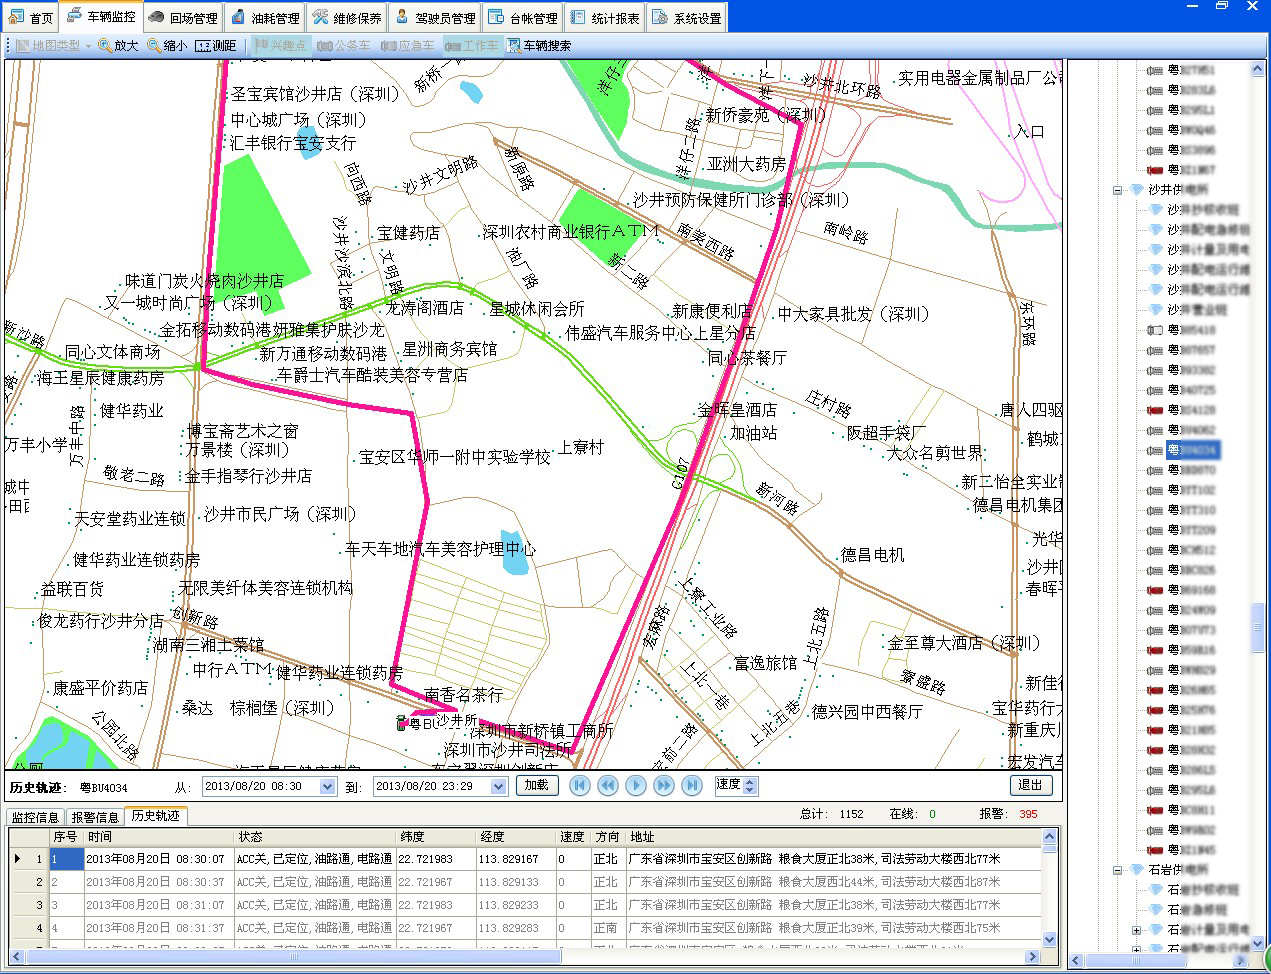
Task: Click the 加载 load button
Action: (x=537, y=786)
